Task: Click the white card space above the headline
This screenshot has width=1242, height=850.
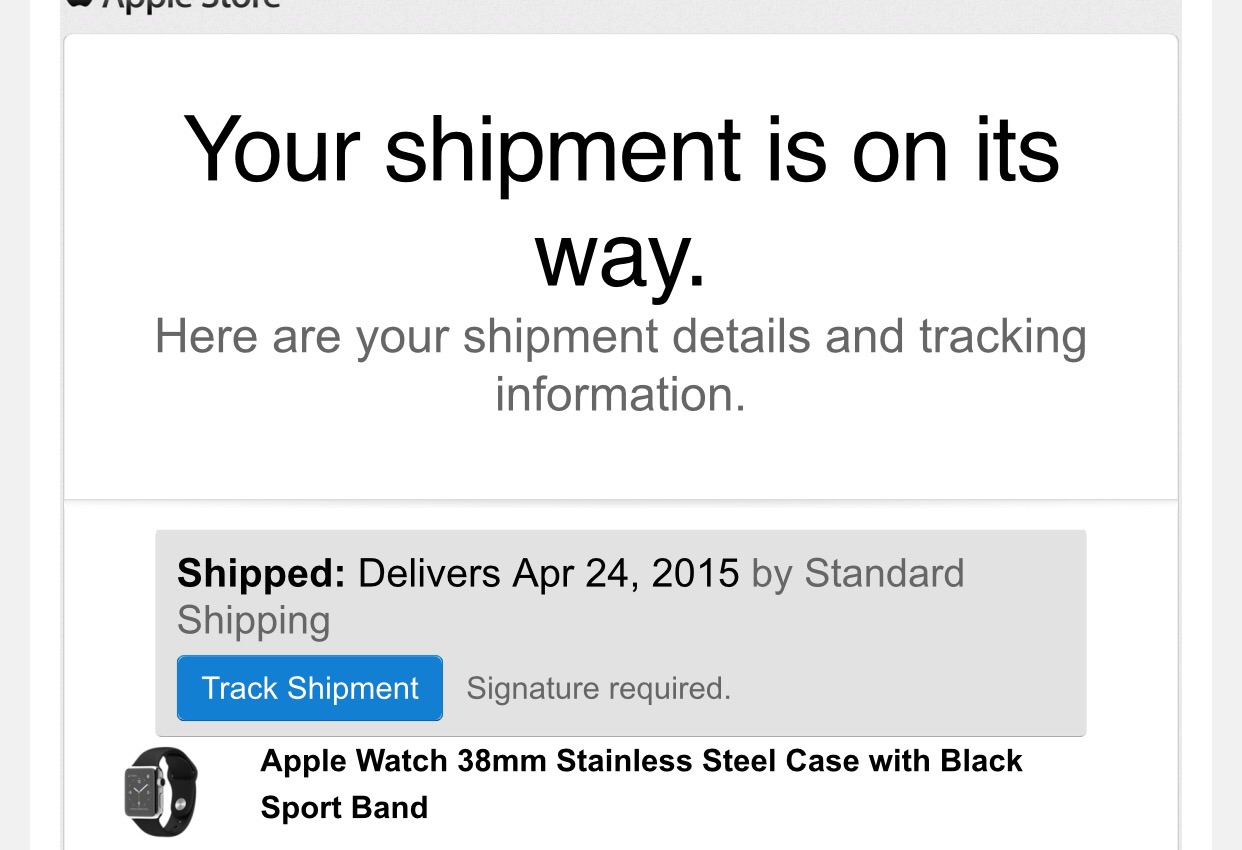Action: 621,70
